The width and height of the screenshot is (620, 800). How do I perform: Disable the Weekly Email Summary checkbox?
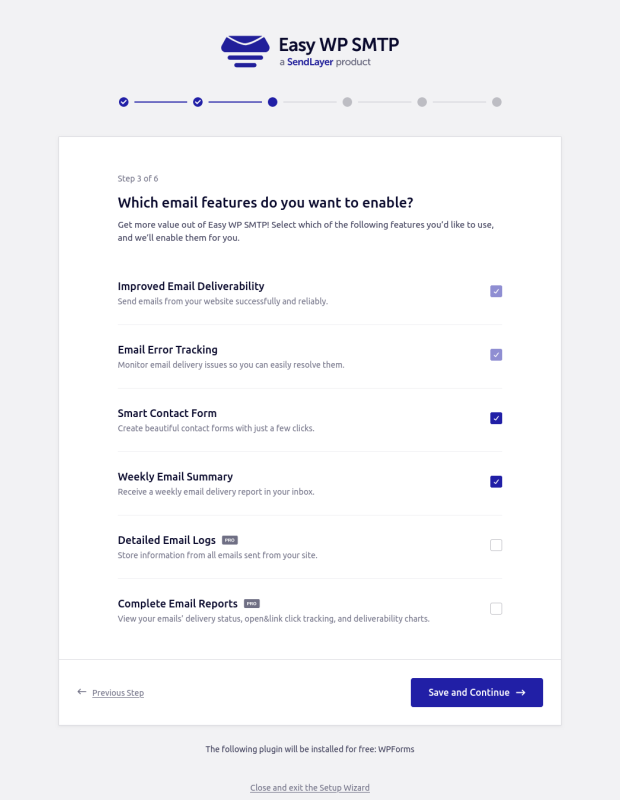[496, 481]
